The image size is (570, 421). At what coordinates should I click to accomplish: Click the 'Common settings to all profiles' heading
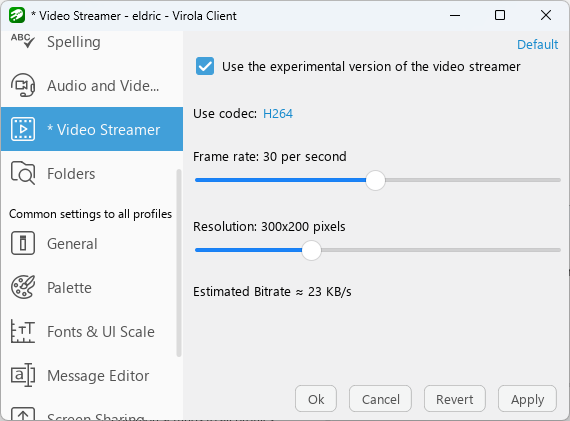coord(91,214)
